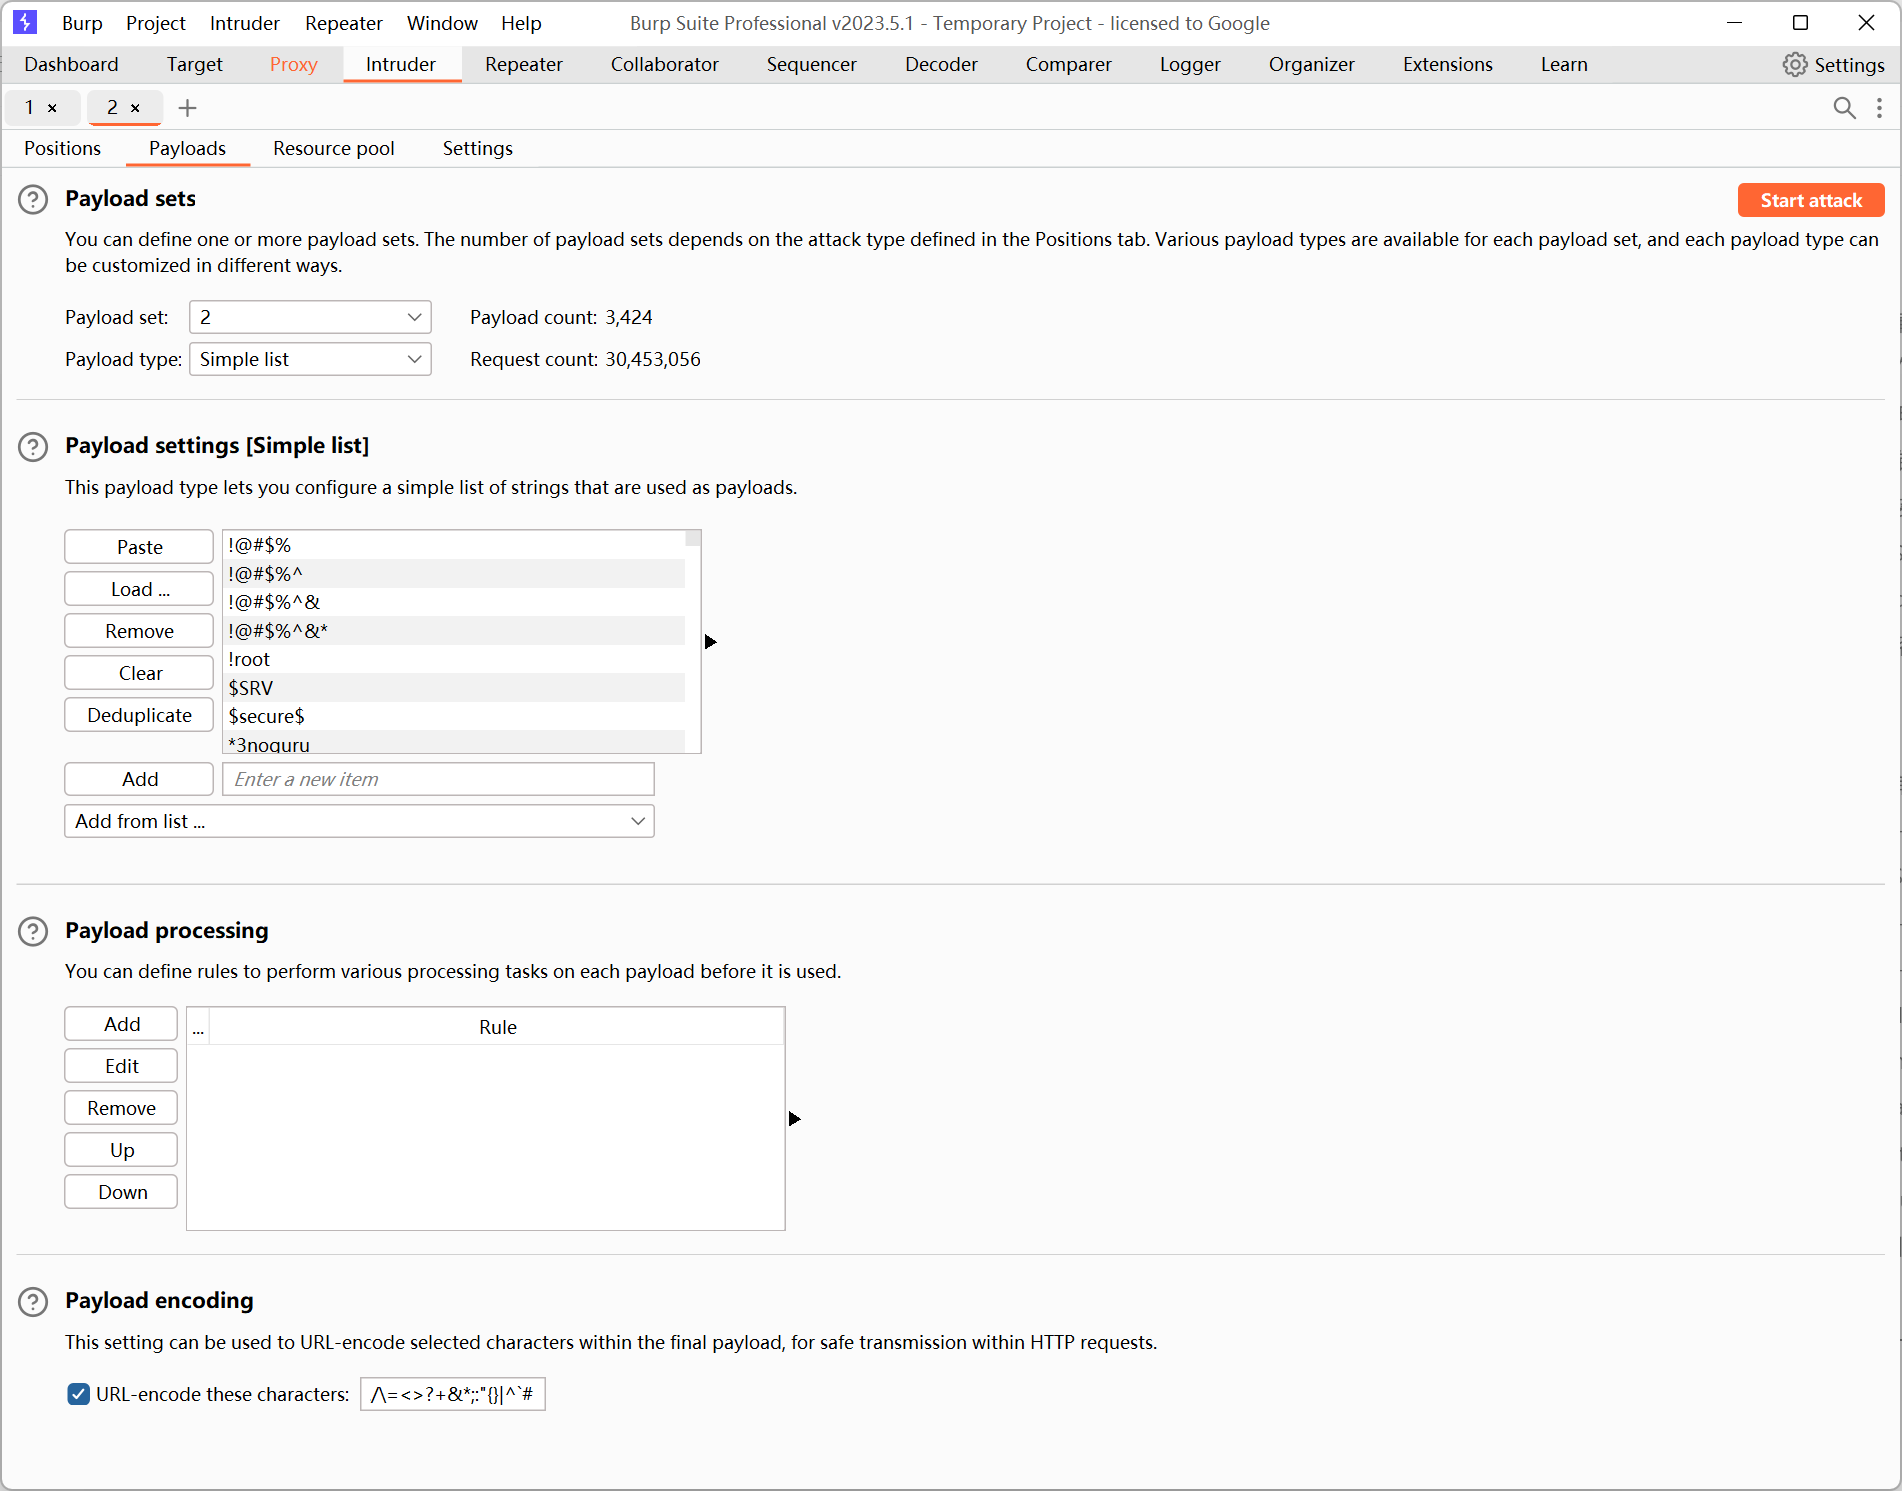This screenshot has width=1902, height=1491.
Task: Click the Deduplicate button
Action: 139,715
